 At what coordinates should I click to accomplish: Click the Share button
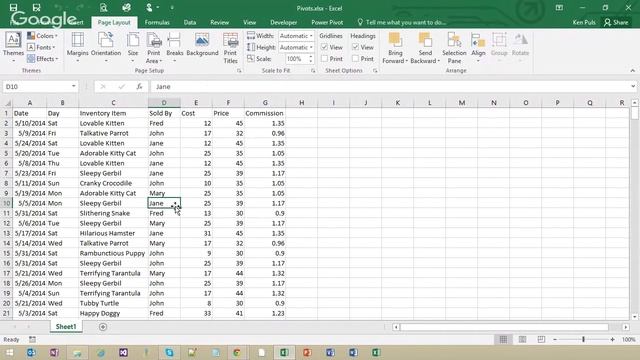click(616, 22)
